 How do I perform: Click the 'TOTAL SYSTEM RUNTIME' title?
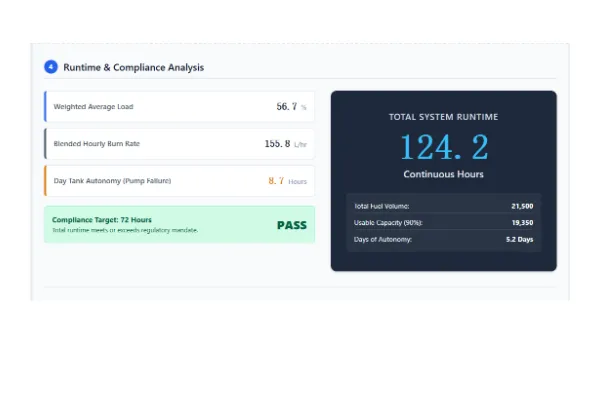coord(443,117)
